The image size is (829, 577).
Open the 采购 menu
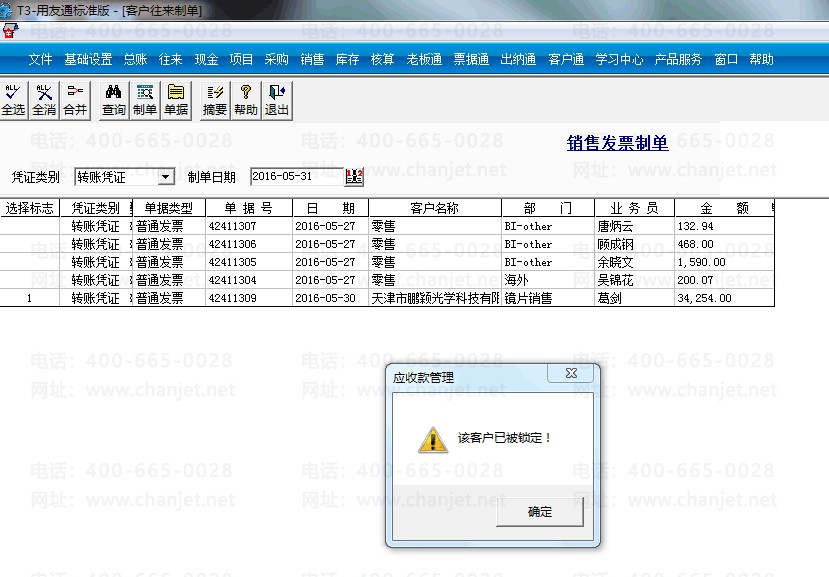[277, 59]
